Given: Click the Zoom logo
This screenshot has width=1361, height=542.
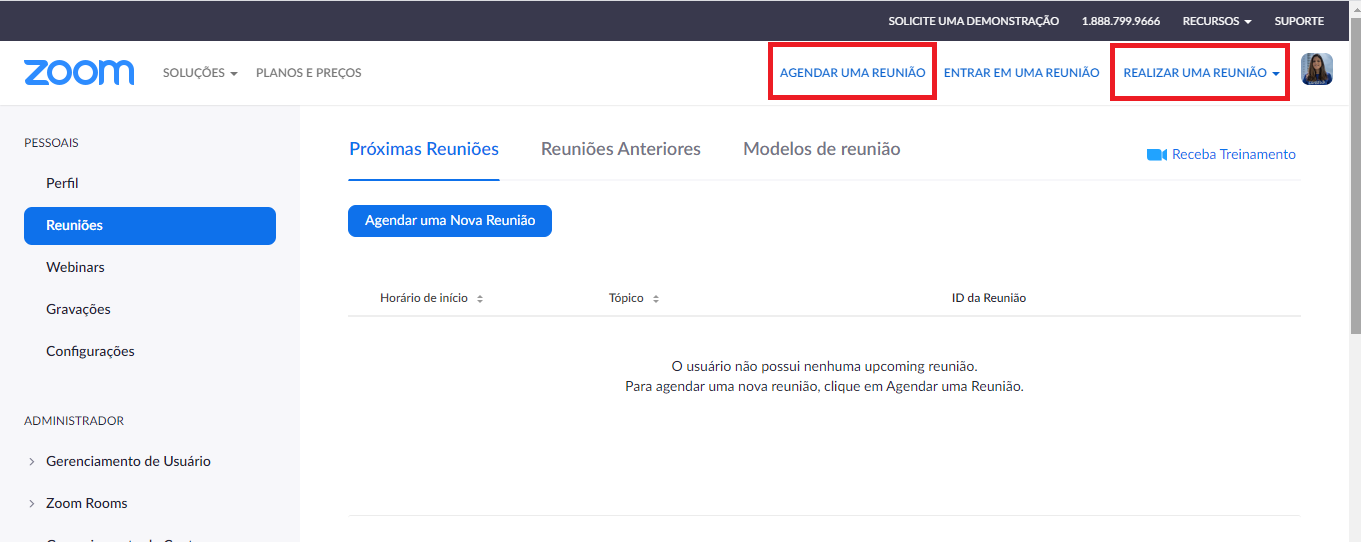Looking at the screenshot, I should tap(79, 72).
